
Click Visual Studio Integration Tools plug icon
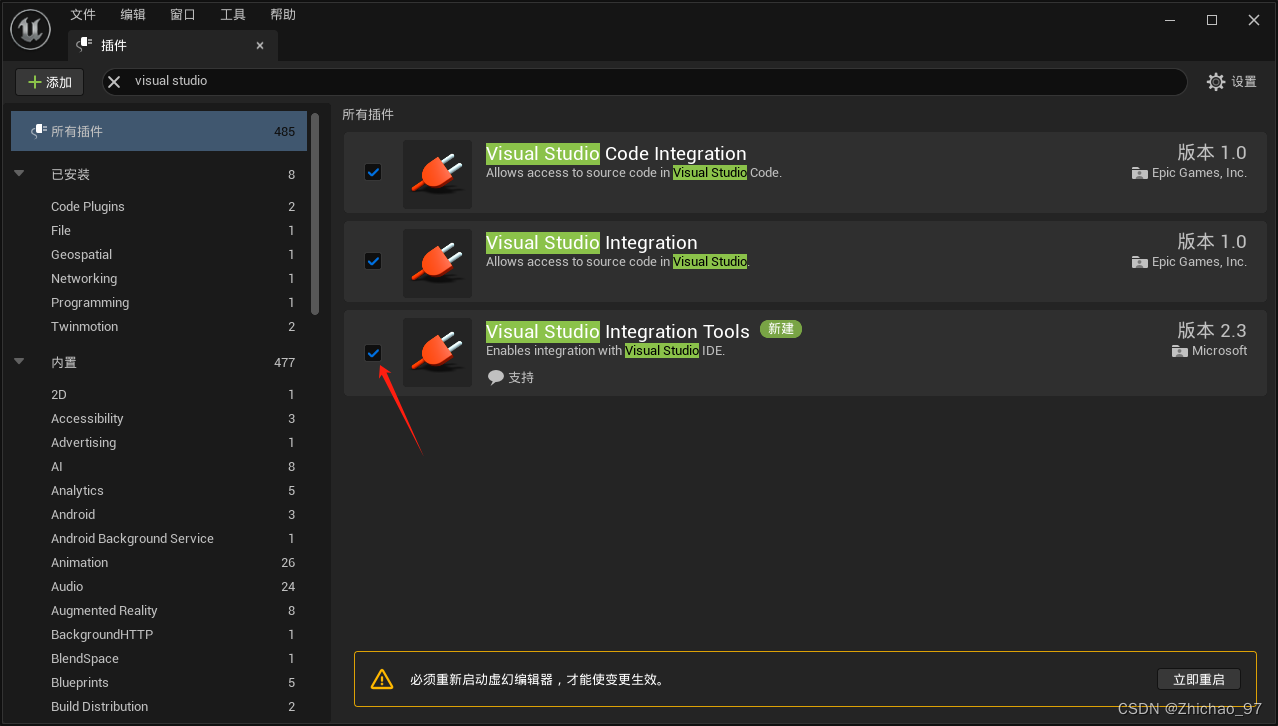437,352
